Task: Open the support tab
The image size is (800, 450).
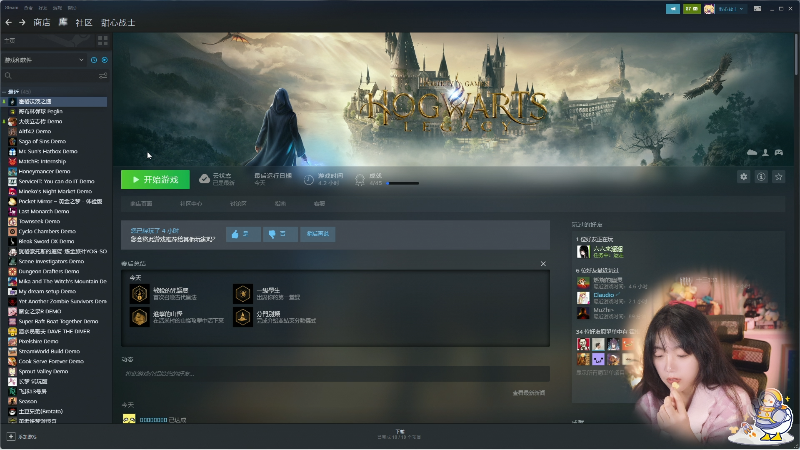Action: [319, 204]
